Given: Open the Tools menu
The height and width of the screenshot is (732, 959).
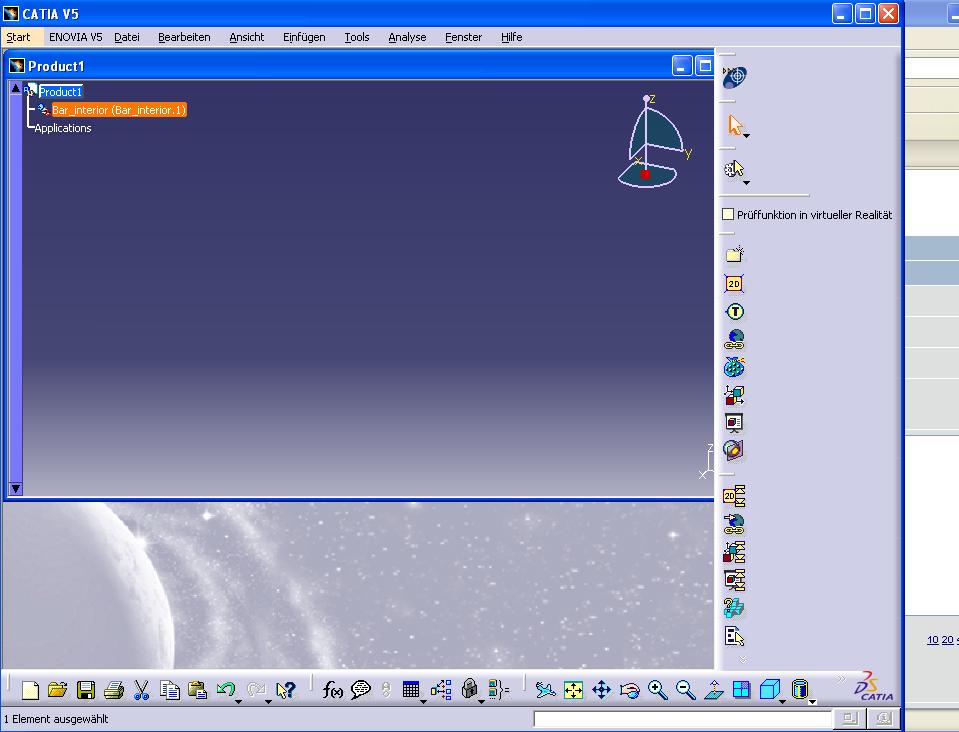Looking at the screenshot, I should [357, 37].
